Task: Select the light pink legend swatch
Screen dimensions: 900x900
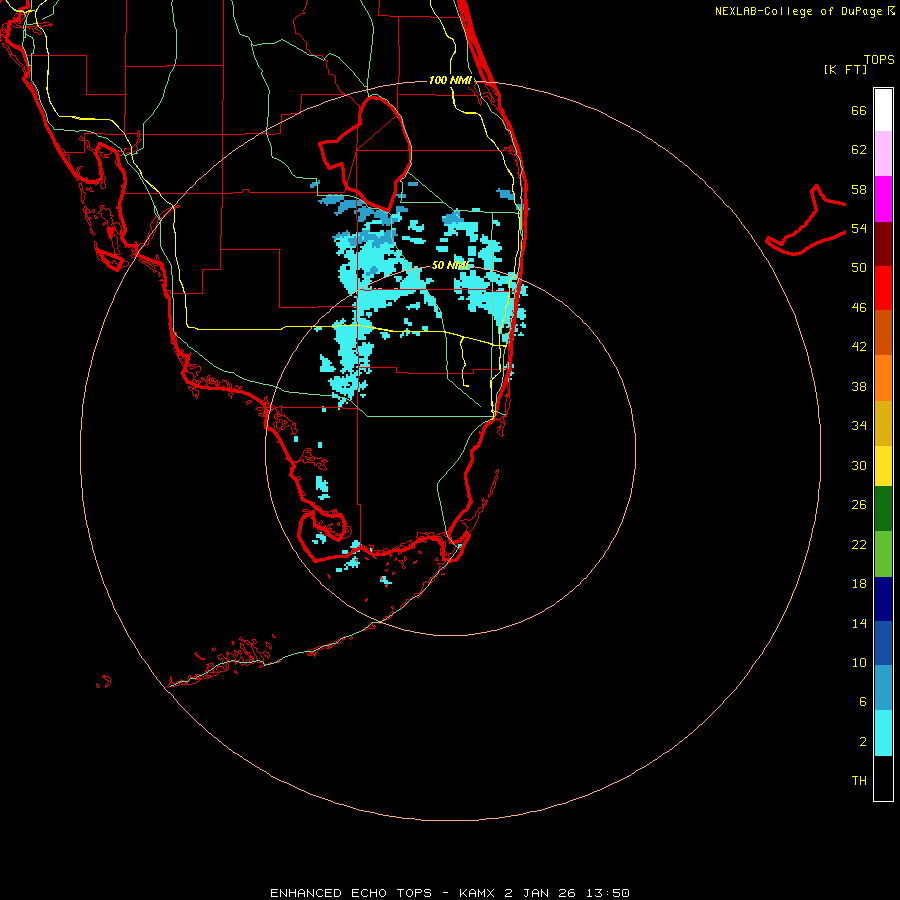Action: pos(883,154)
